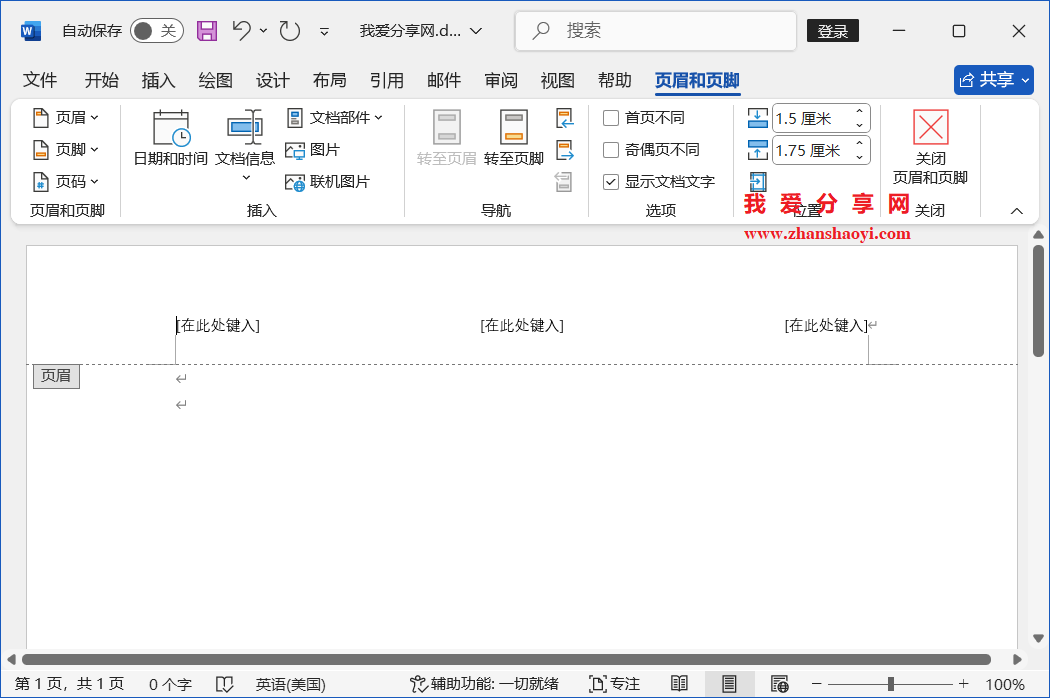This screenshot has height=698, width=1050.
Task: Click the vertical scrollbar thumb
Action: [x=1038, y=301]
